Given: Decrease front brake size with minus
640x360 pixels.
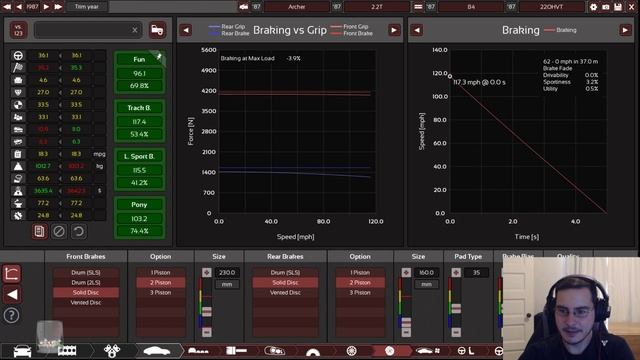Looking at the screenshot, I should 207,332.
